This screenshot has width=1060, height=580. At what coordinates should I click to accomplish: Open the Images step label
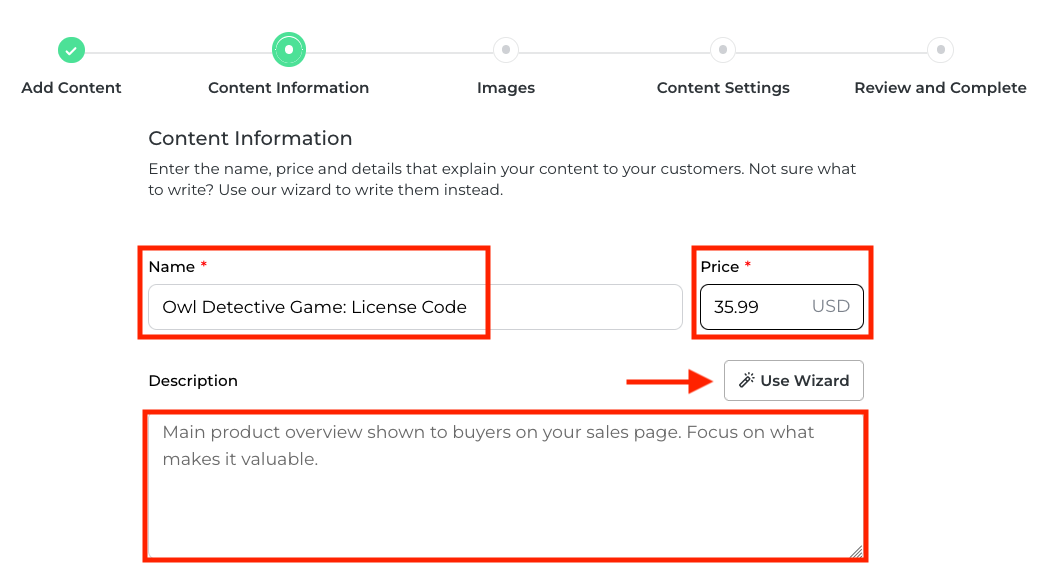(x=506, y=88)
